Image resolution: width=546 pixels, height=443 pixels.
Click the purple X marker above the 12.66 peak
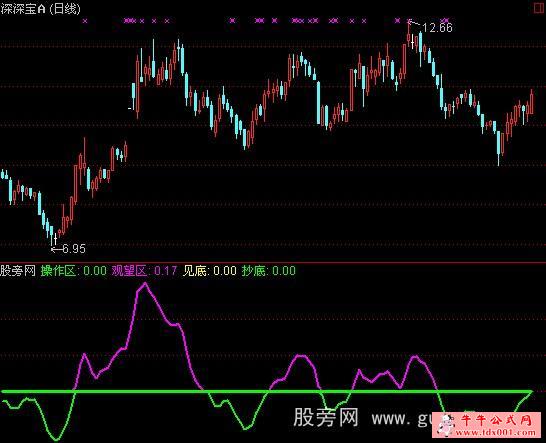(x=410, y=21)
